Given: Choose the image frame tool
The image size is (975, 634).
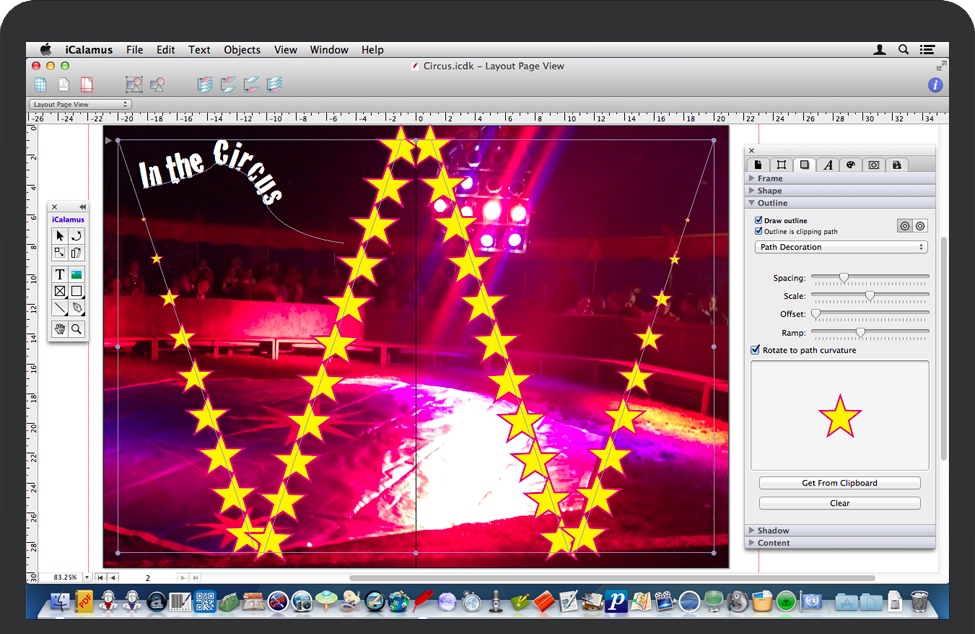Looking at the screenshot, I should (x=77, y=274).
